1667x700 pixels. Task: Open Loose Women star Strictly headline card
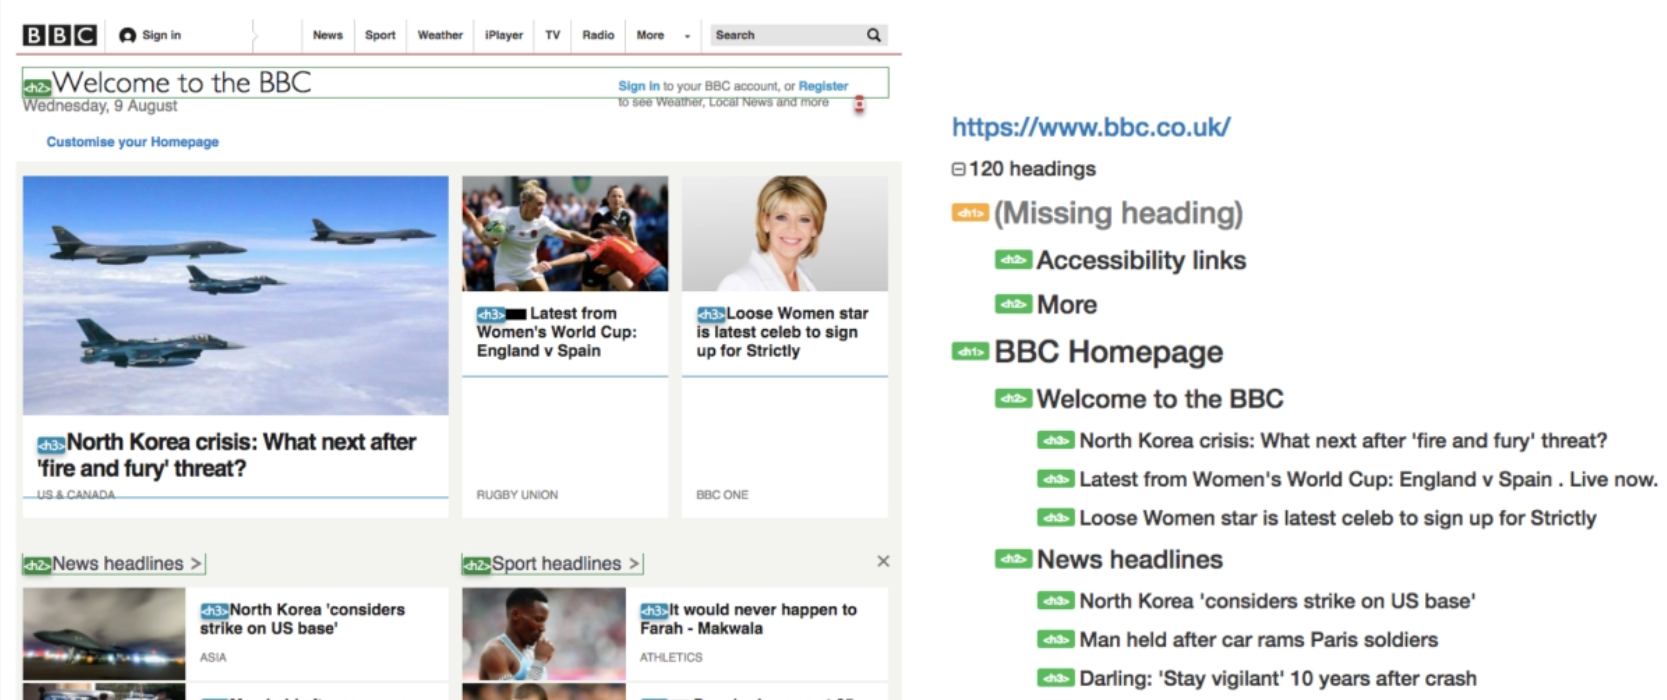[783, 332]
